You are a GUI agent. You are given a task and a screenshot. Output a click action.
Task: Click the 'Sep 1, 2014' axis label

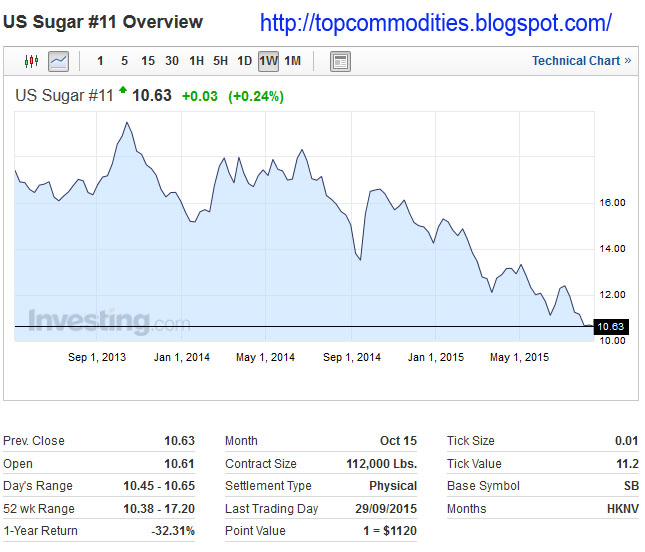coord(352,357)
